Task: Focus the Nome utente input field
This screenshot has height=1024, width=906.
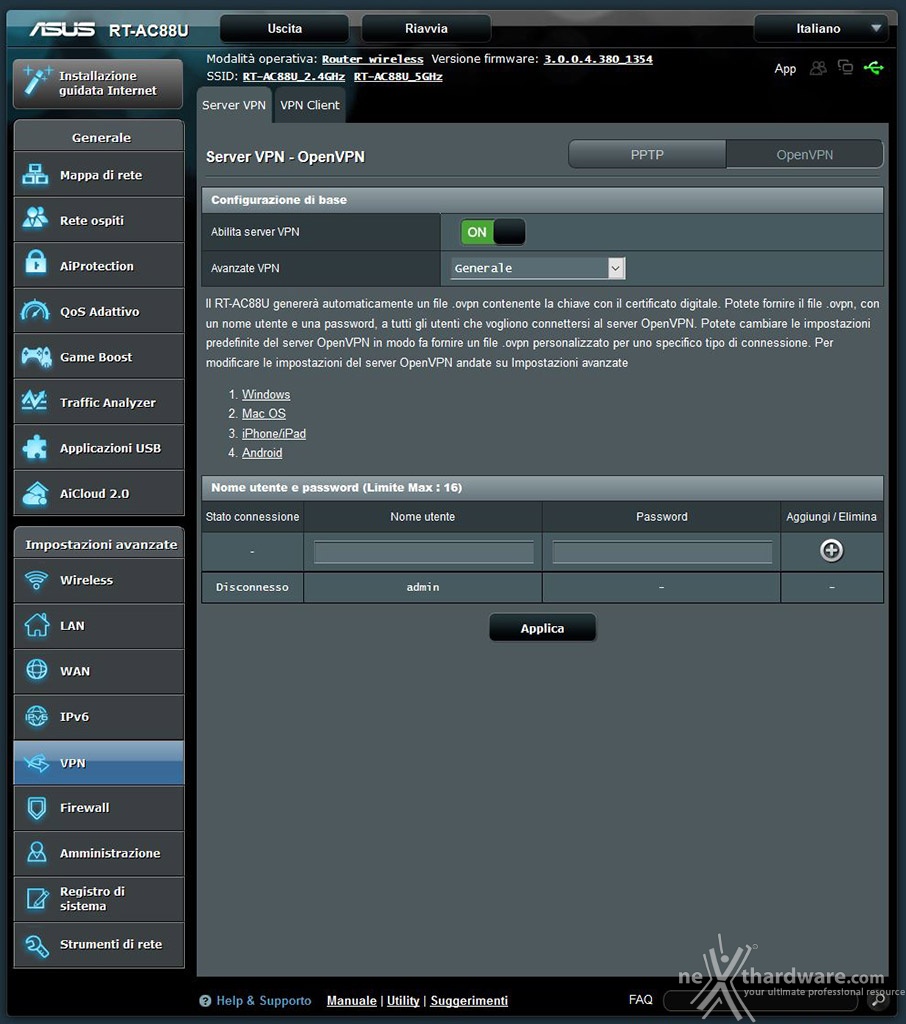Action: coord(423,552)
